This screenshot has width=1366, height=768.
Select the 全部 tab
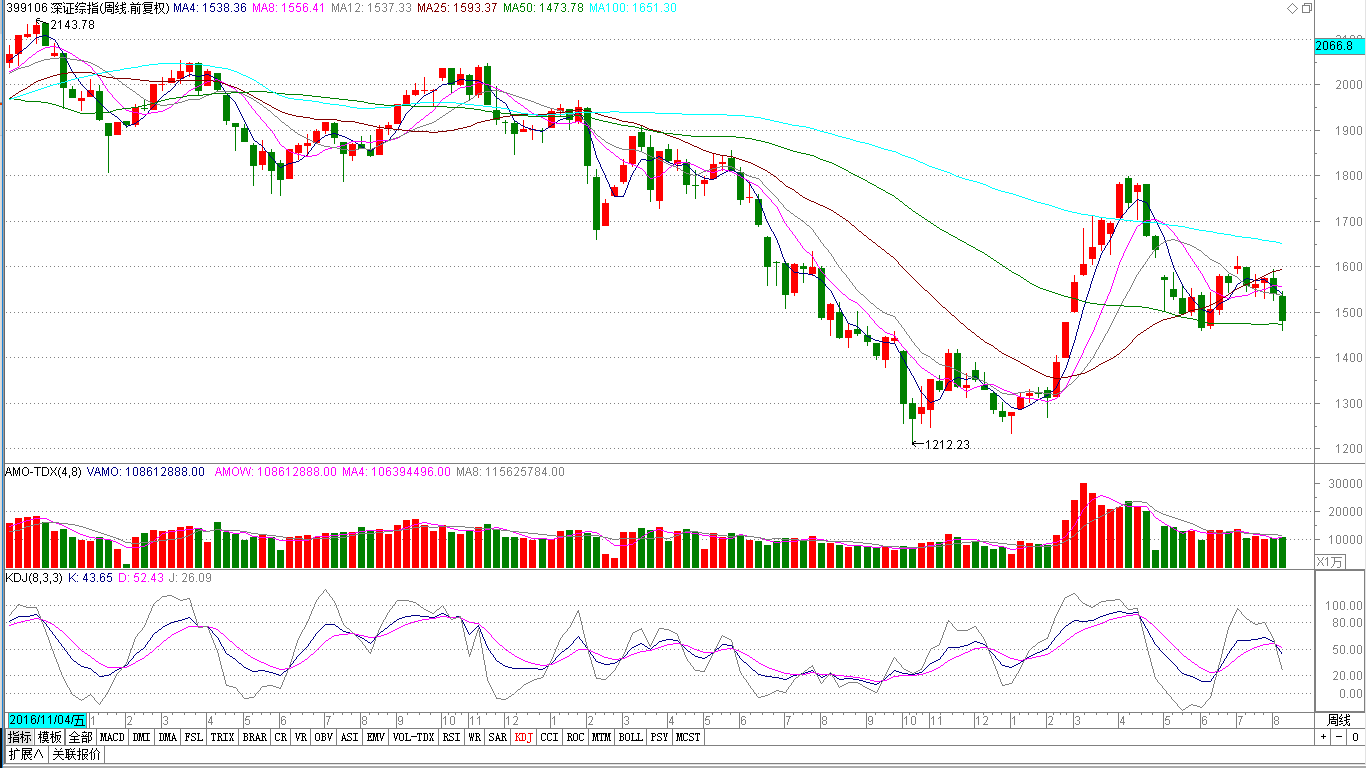tap(81, 737)
